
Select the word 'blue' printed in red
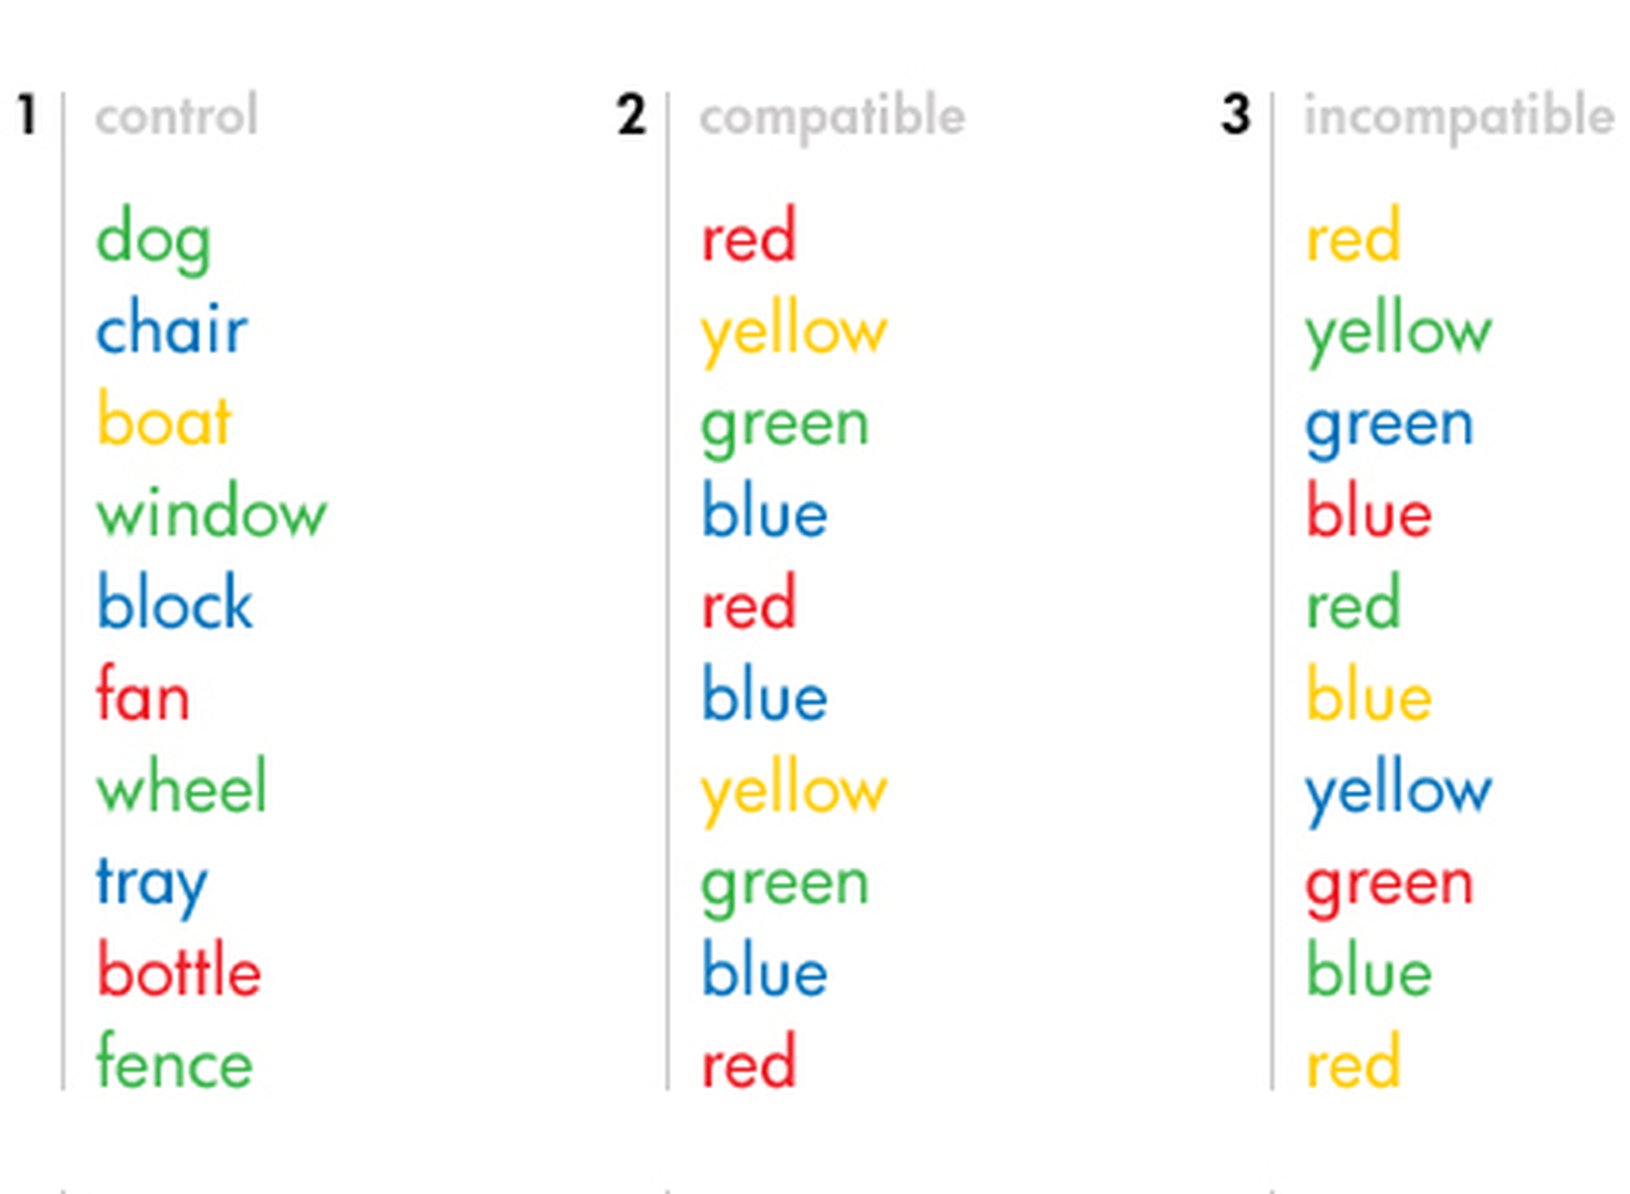(x=1369, y=514)
